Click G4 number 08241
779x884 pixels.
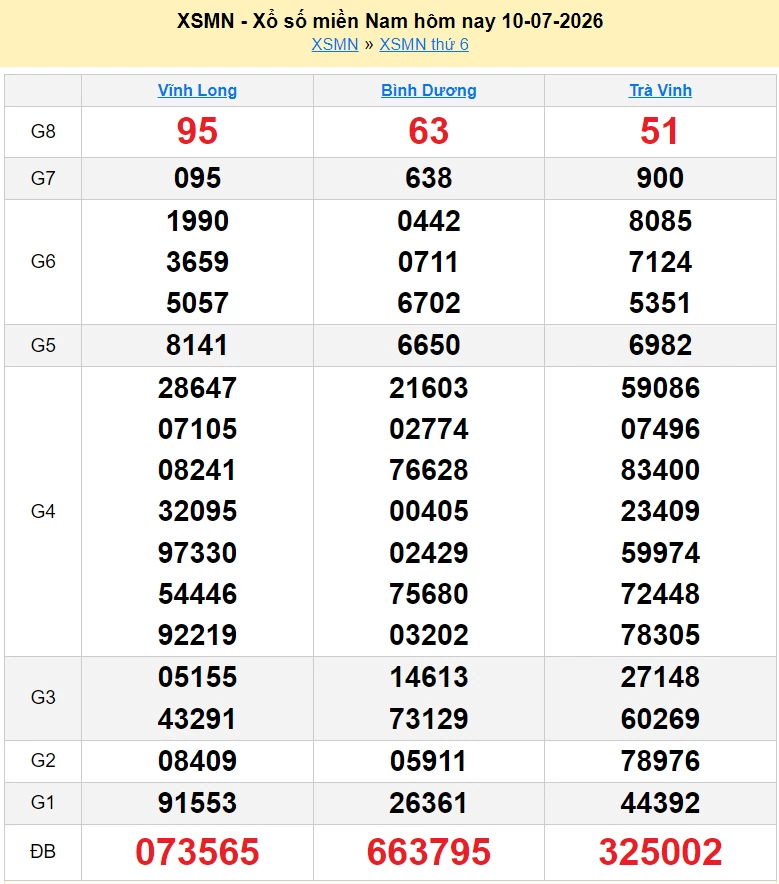click(197, 470)
